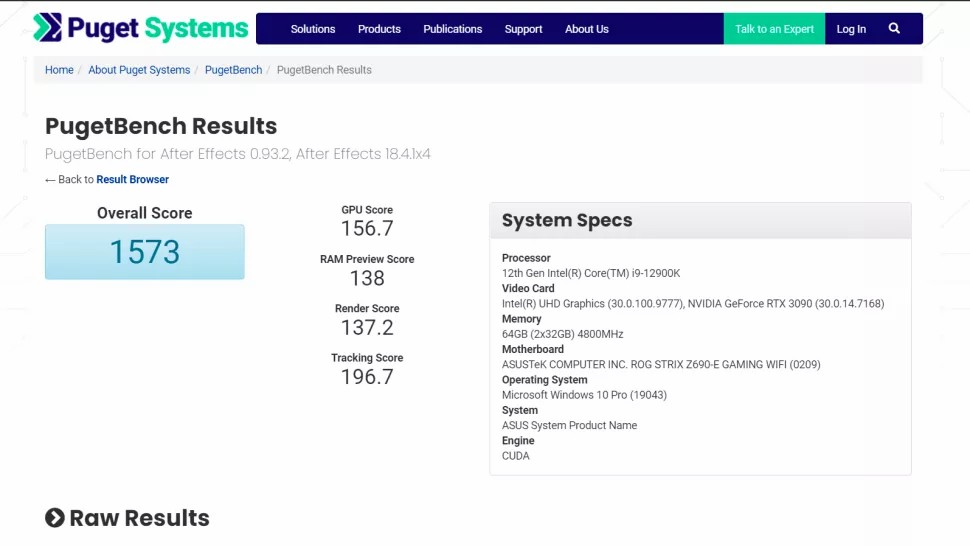Open the site search magnifier icon
The height and width of the screenshot is (546, 970).
coord(894,28)
